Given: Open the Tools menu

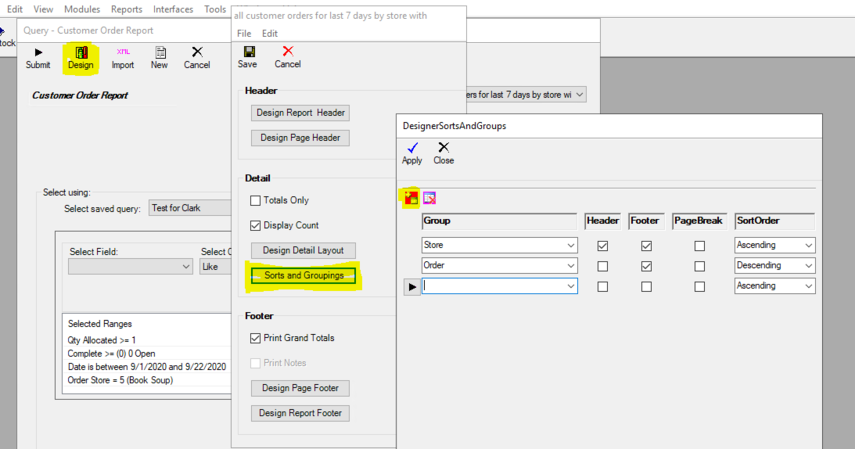Looking at the screenshot, I should tap(215, 9).
